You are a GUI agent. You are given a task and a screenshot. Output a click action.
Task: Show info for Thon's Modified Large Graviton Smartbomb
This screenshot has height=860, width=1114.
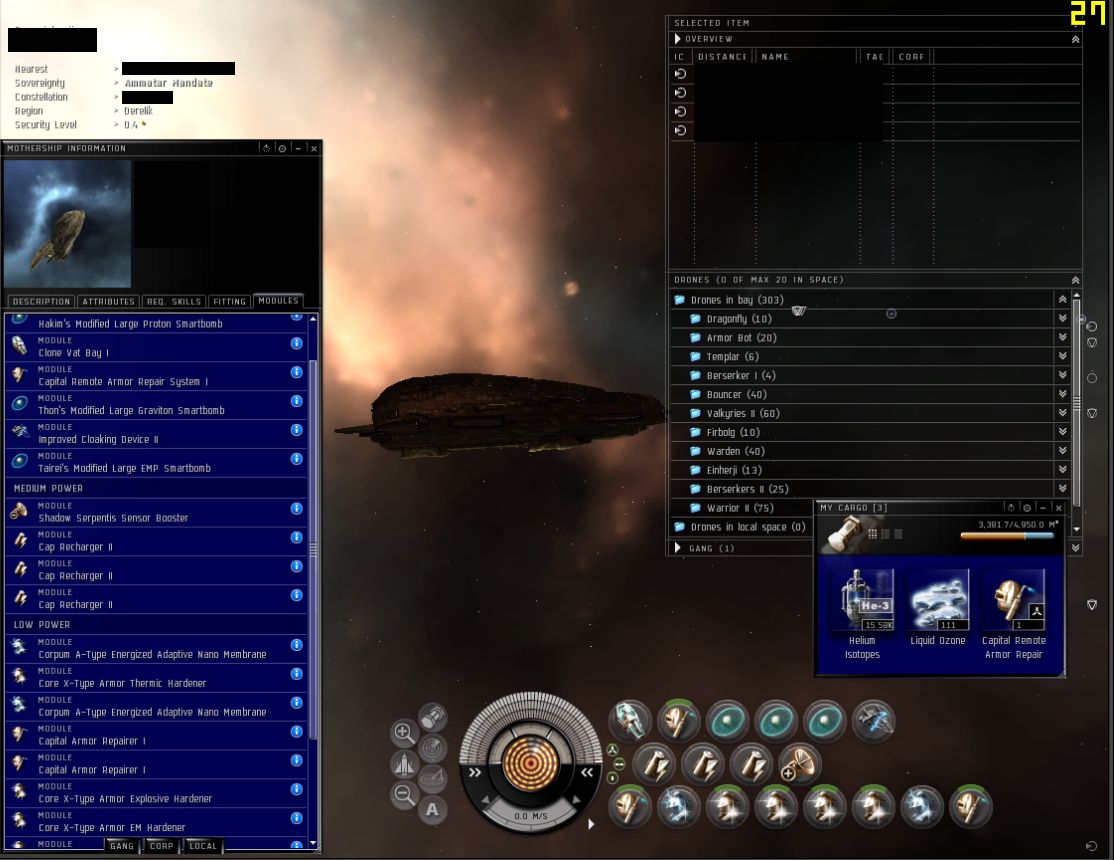click(297, 401)
